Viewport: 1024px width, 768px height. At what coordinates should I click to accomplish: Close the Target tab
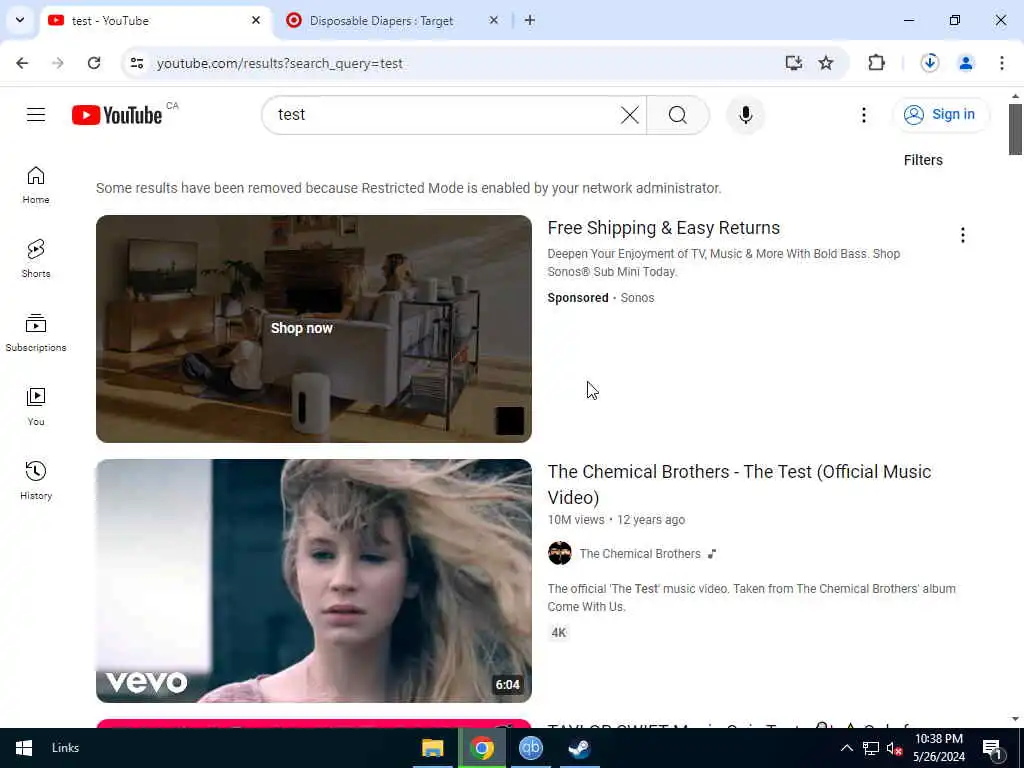(x=494, y=21)
